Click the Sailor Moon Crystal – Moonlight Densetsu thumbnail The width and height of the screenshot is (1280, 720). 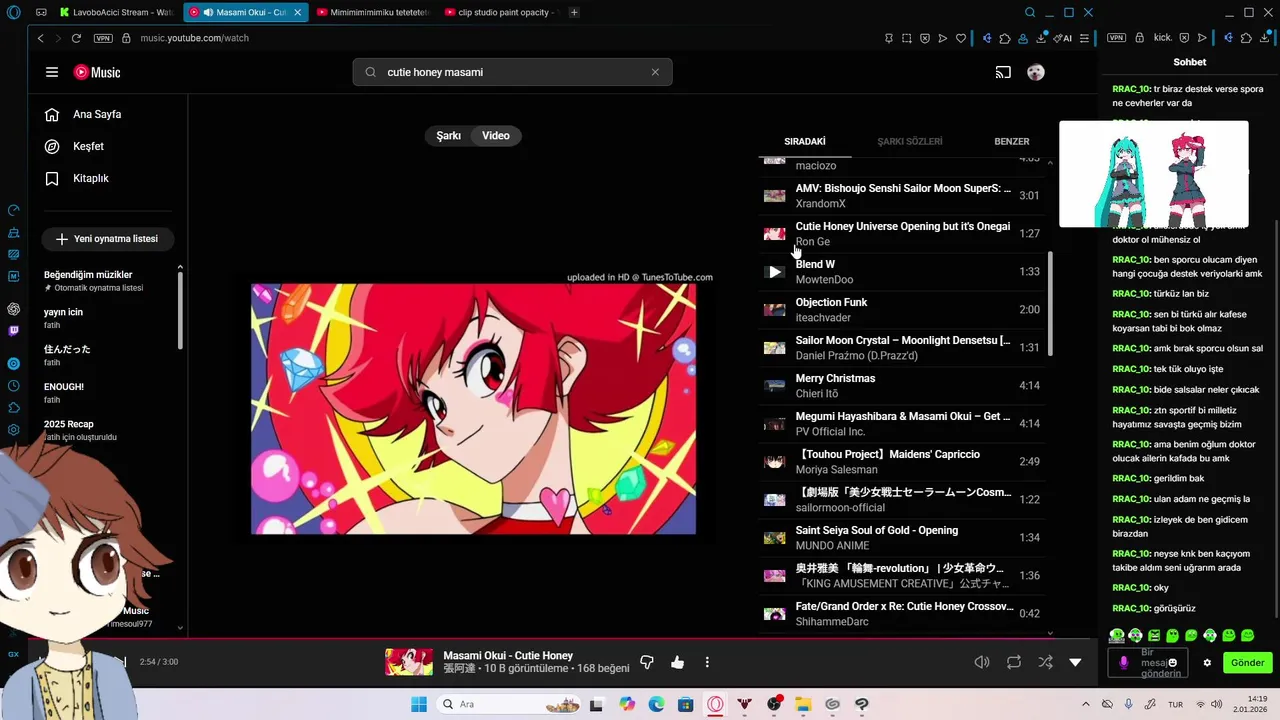pyautogui.click(x=774, y=348)
